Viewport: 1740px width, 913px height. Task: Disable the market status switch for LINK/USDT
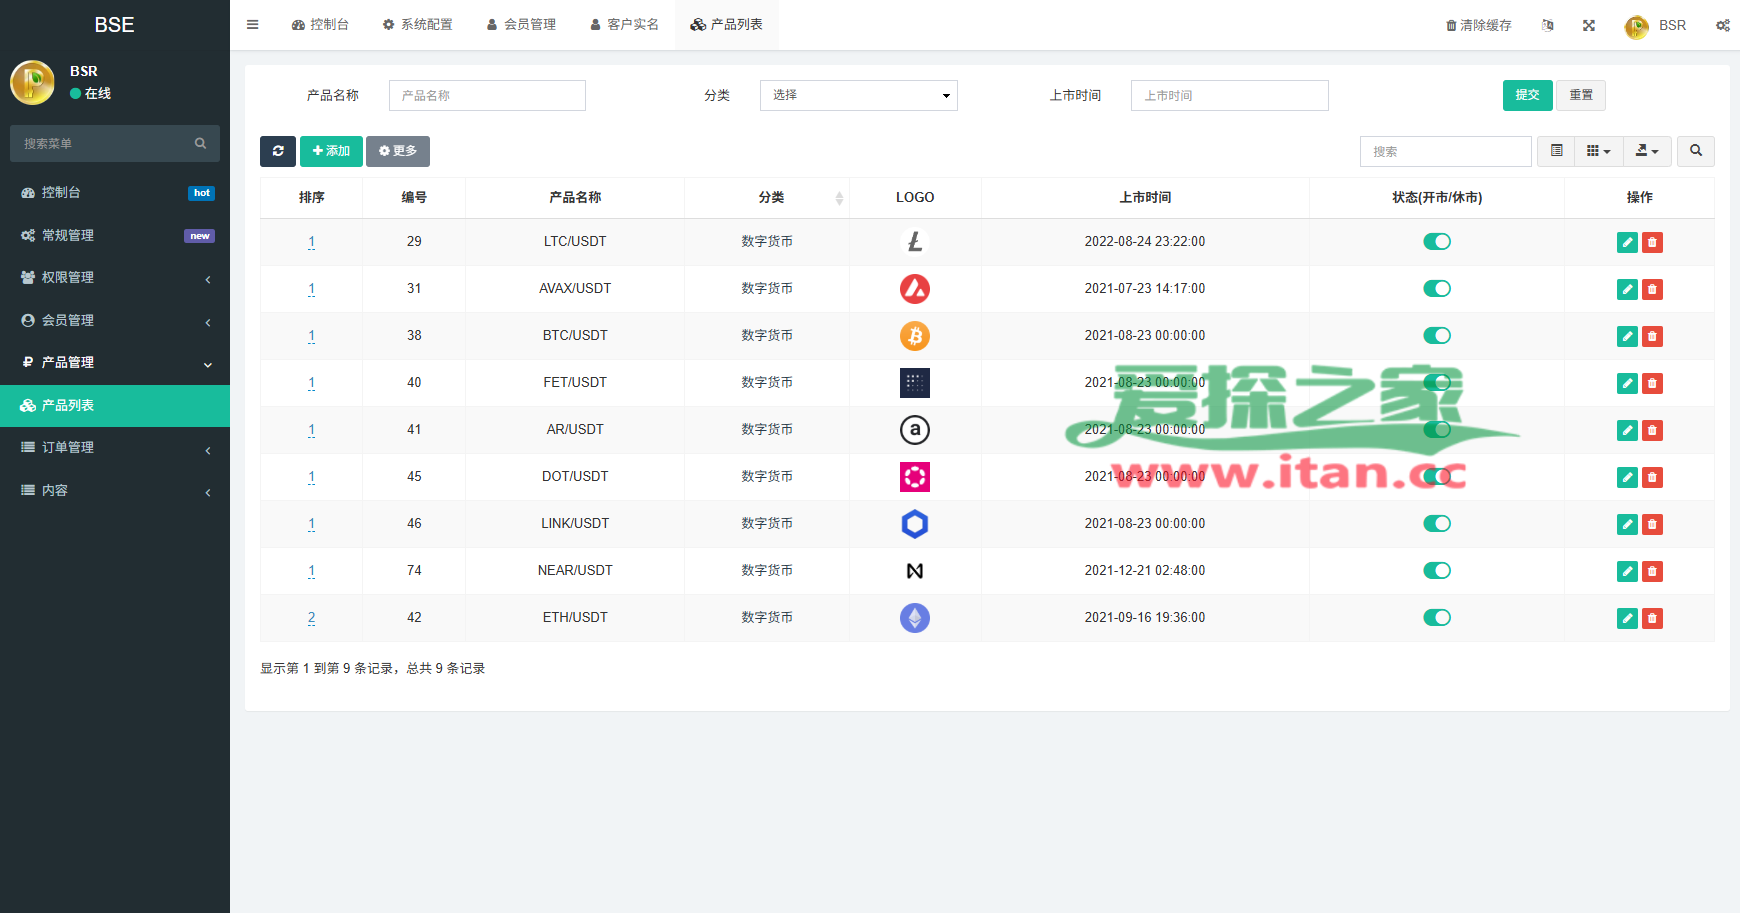coord(1437,524)
